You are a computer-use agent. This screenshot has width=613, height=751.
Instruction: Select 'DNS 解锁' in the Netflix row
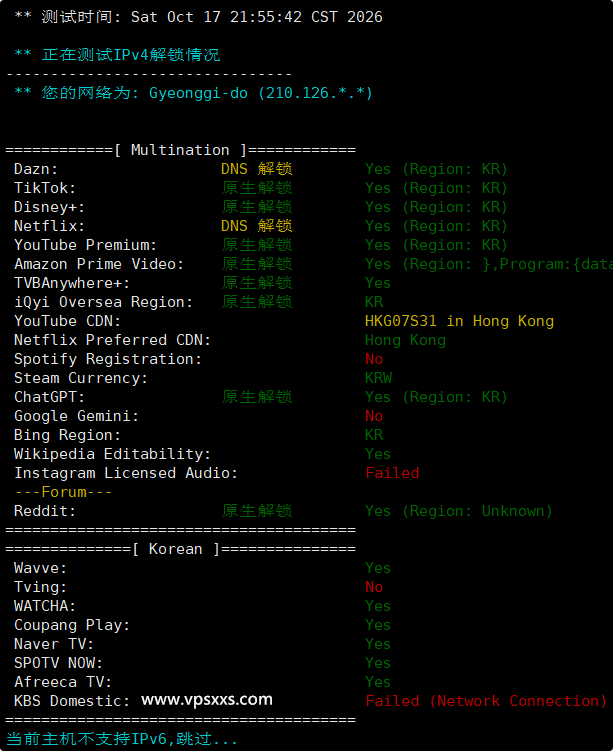(x=257, y=226)
